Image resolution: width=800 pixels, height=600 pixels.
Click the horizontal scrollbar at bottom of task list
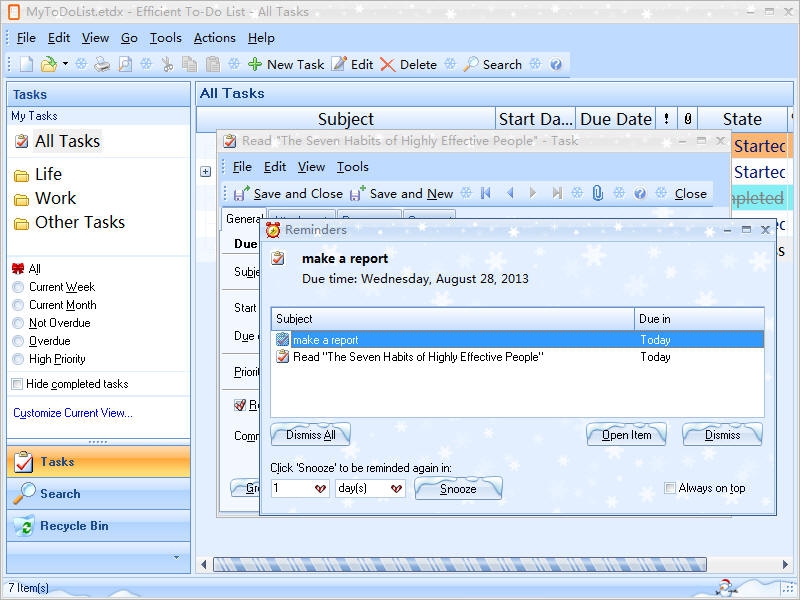pyautogui.click(x=460, y=565)
